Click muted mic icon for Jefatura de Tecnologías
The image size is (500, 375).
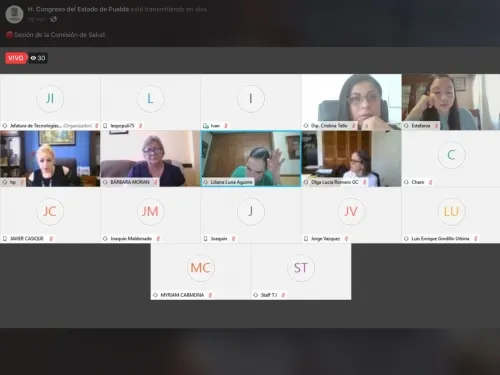click(x=97, y=126)
